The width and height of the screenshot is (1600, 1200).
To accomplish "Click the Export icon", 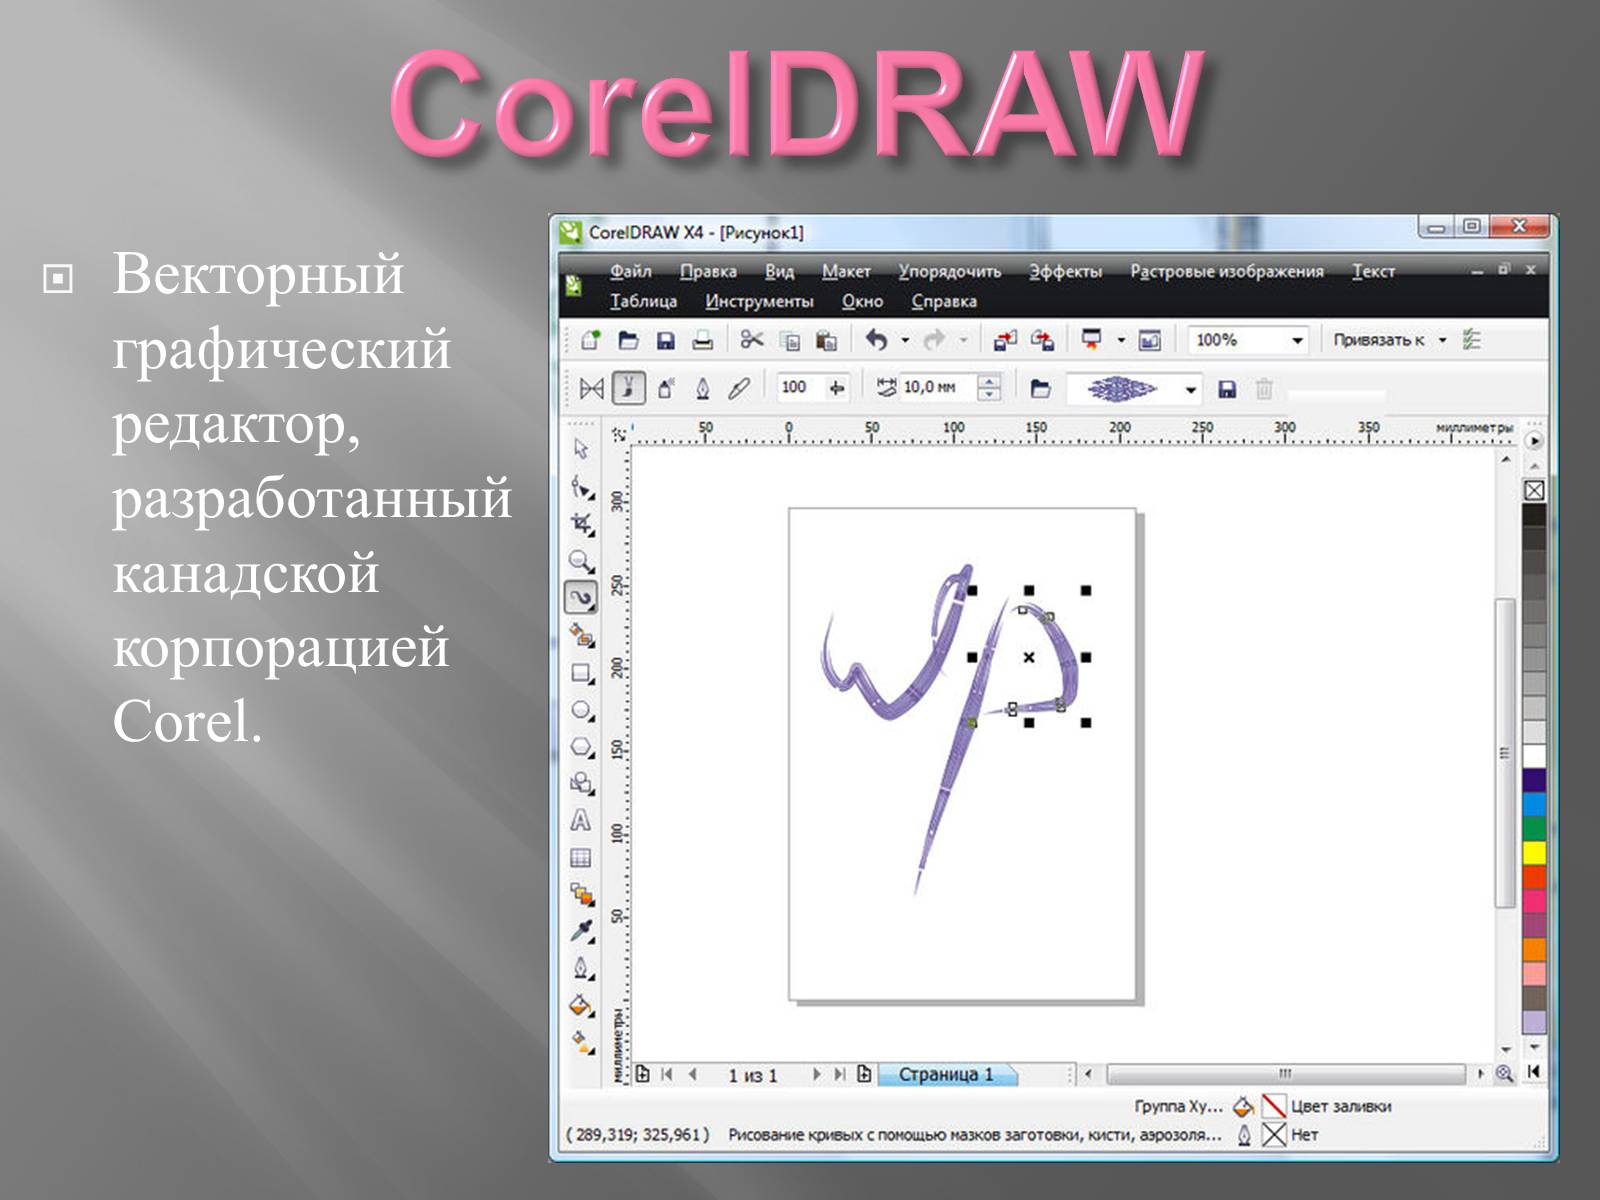I will click(1042, 341).
